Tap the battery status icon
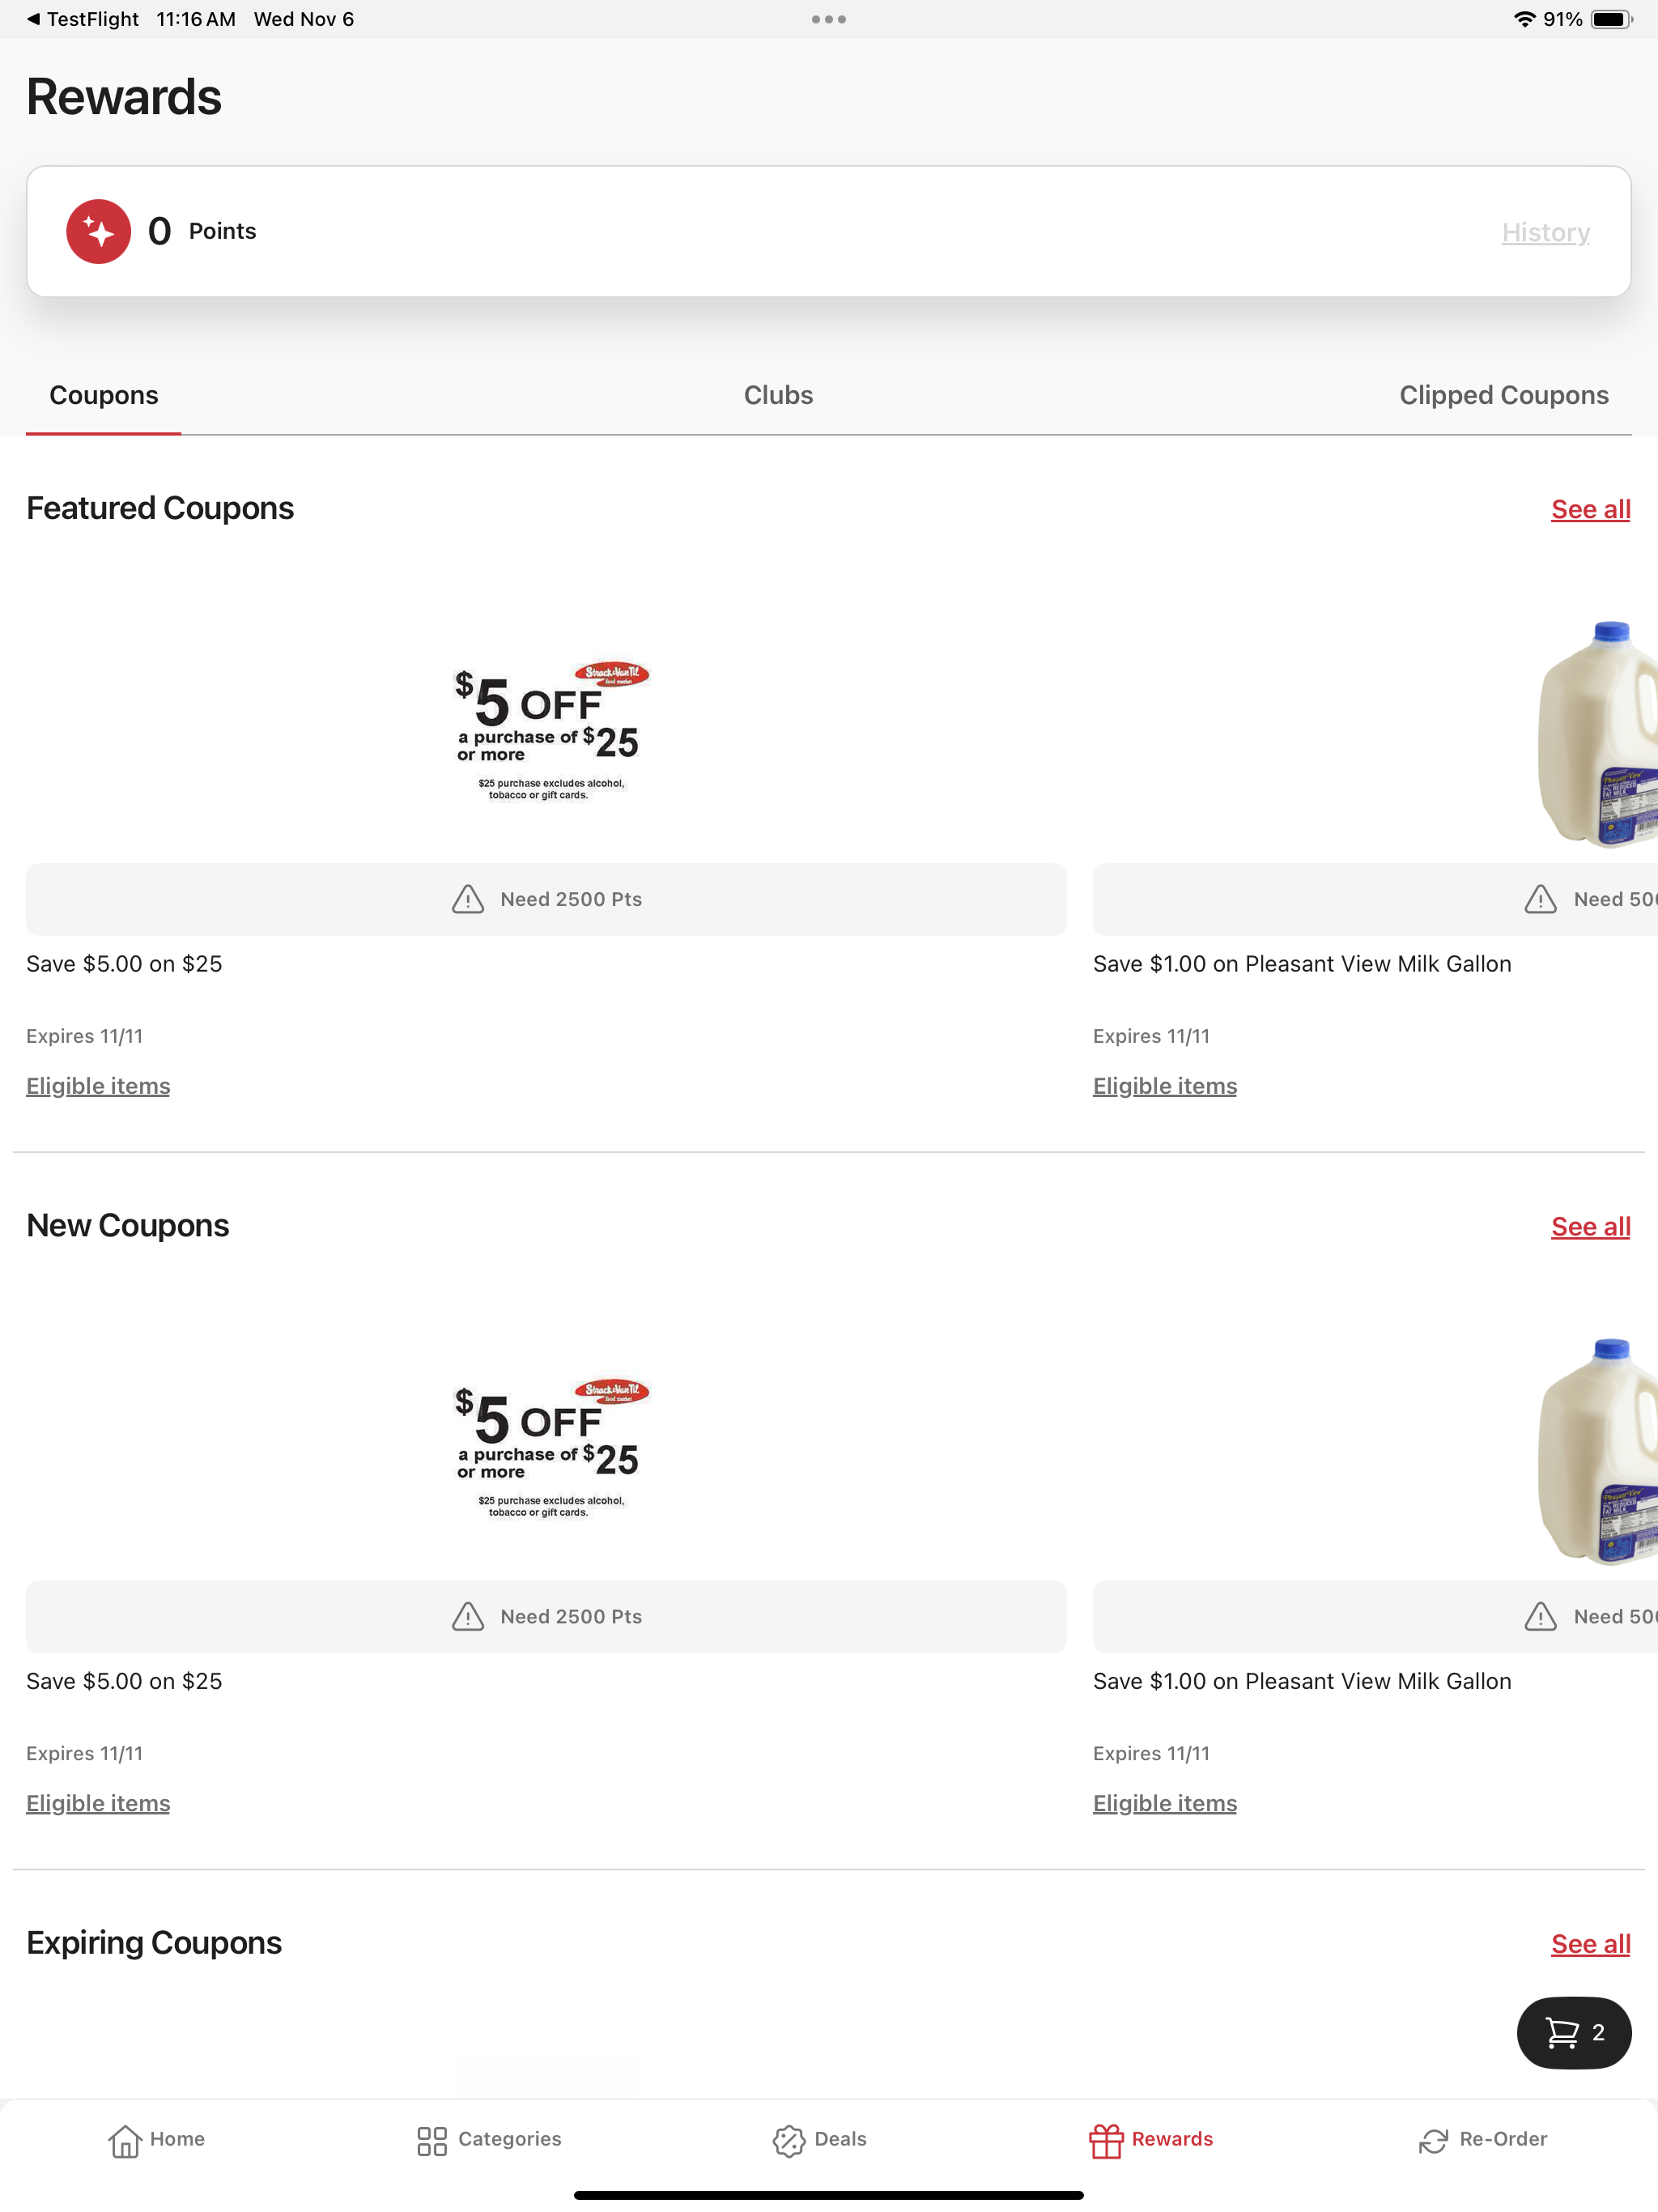The image size is (1658, 2212). [x=1611, y=19]
